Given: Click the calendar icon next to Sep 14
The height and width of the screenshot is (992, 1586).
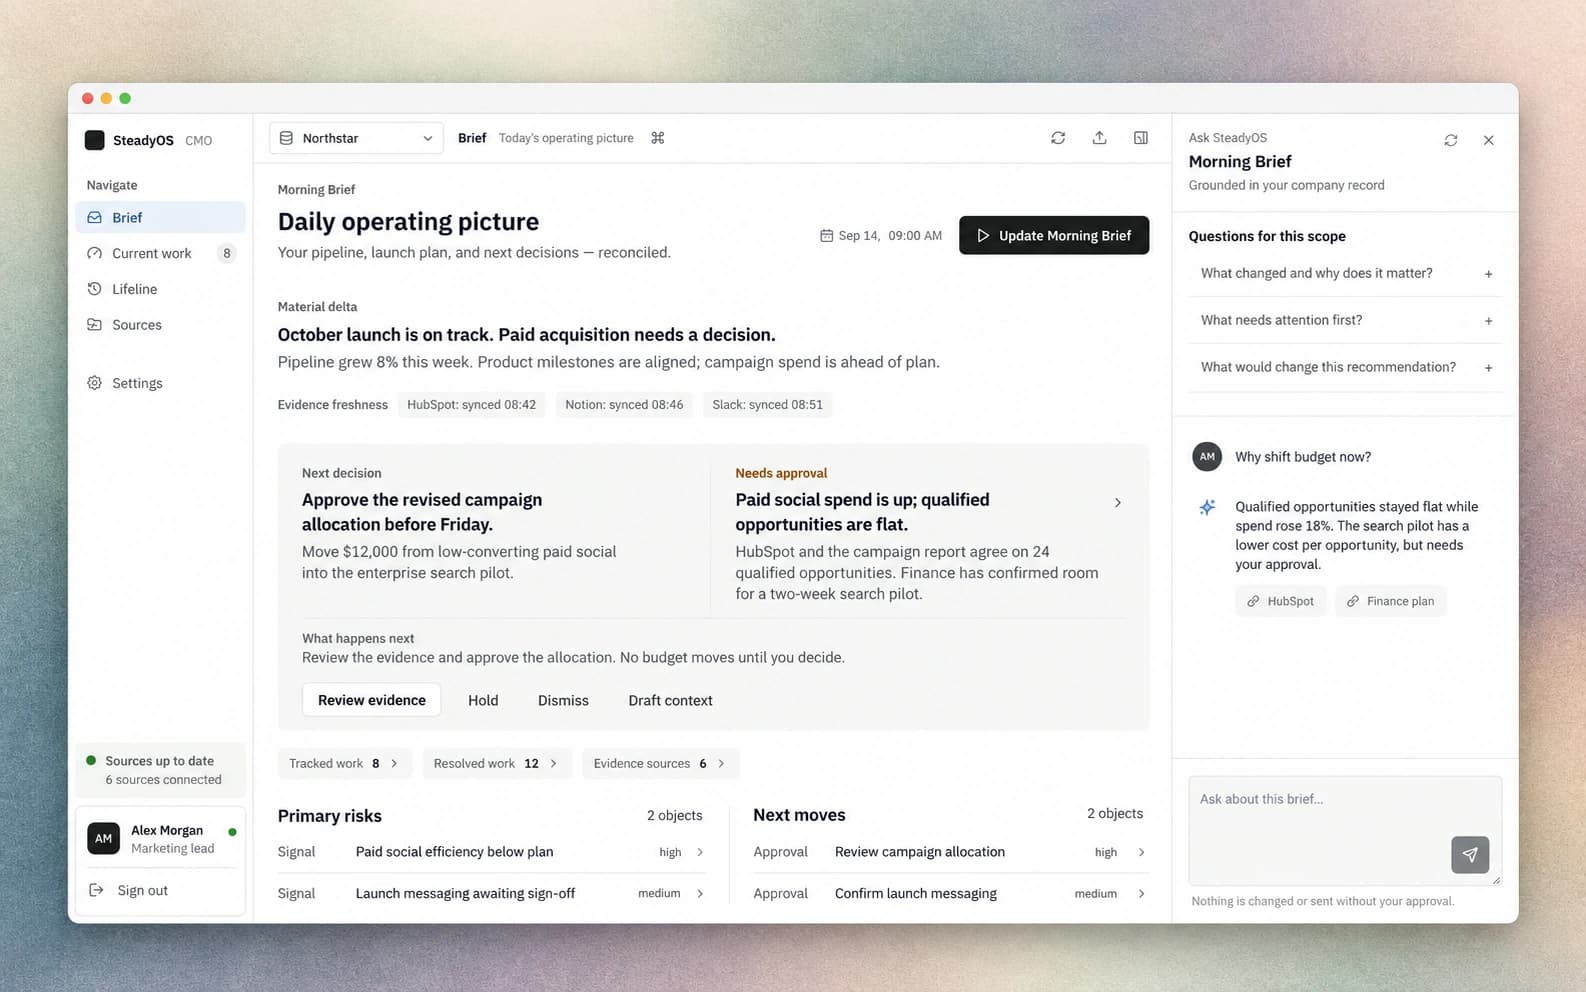Looking at the screenshot, I should click(827, 236).
